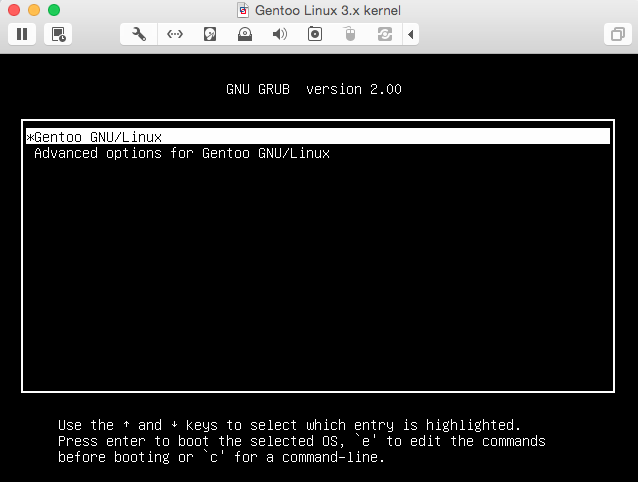The width and height of the screenshot is (638, 482).
Task: Enter Unity view with overlapping-windows button
Action: tap(618, 34)
